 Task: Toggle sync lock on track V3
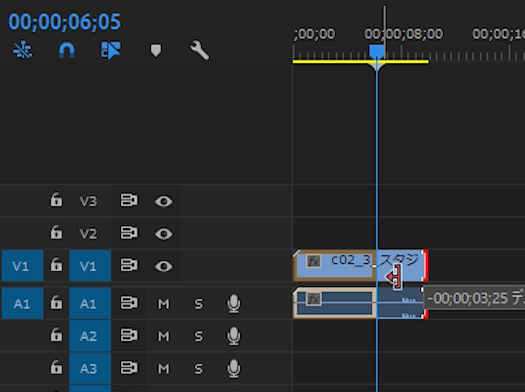pyautogui.click(x=129, y=201)
